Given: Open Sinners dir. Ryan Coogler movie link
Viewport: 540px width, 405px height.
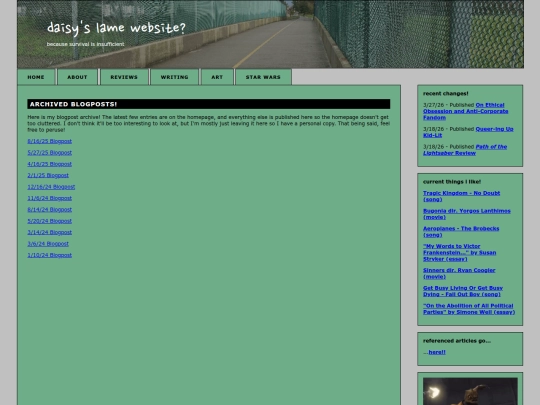Looking at the screenshot, I should 459,273.
